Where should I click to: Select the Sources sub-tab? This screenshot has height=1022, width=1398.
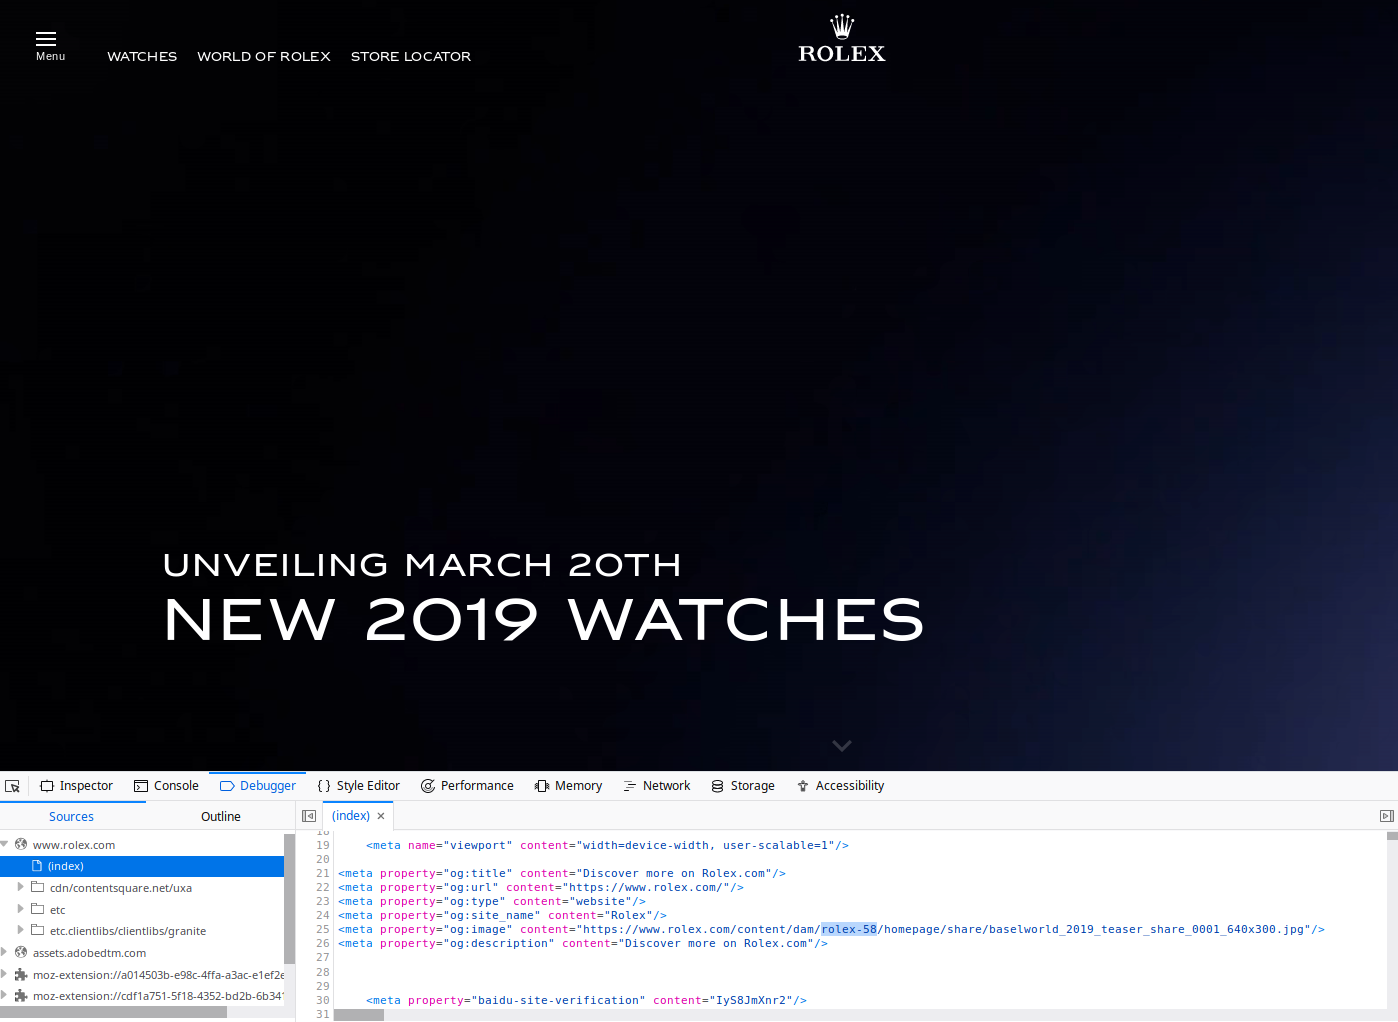71,817
